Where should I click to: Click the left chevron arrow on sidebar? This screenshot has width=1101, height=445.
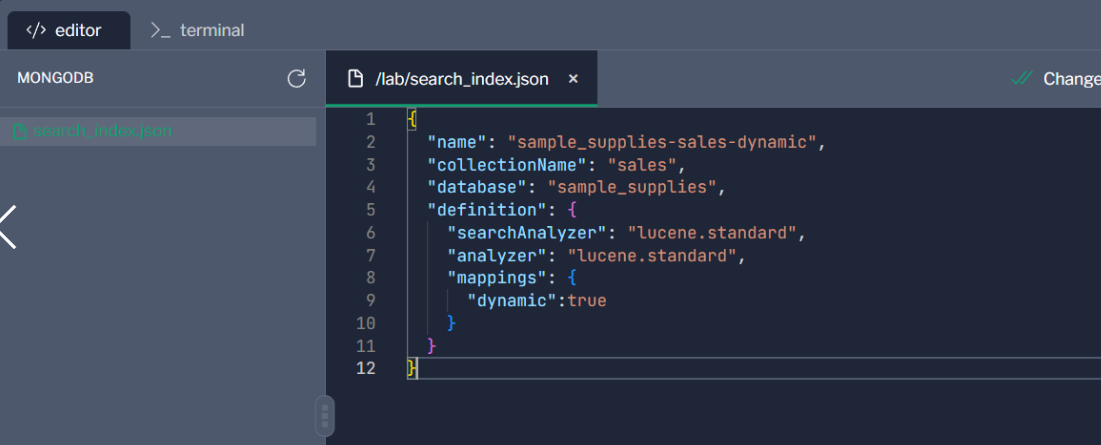click(8, 226)
